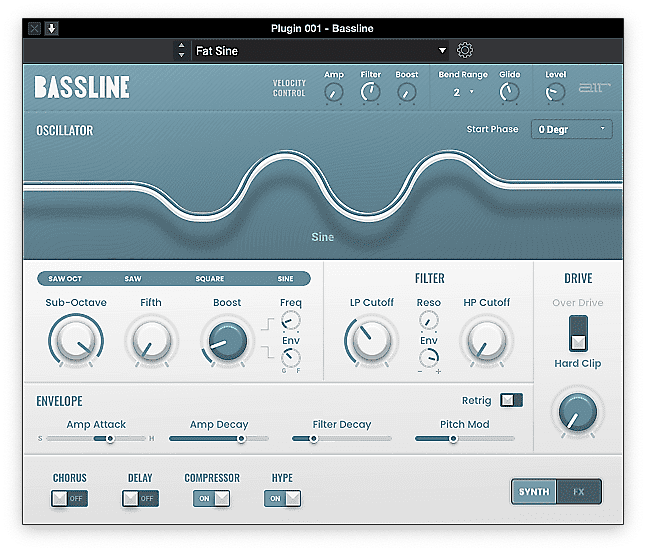Click the Hard Clip label
This screenshot has width=646, height=551.
578,363
